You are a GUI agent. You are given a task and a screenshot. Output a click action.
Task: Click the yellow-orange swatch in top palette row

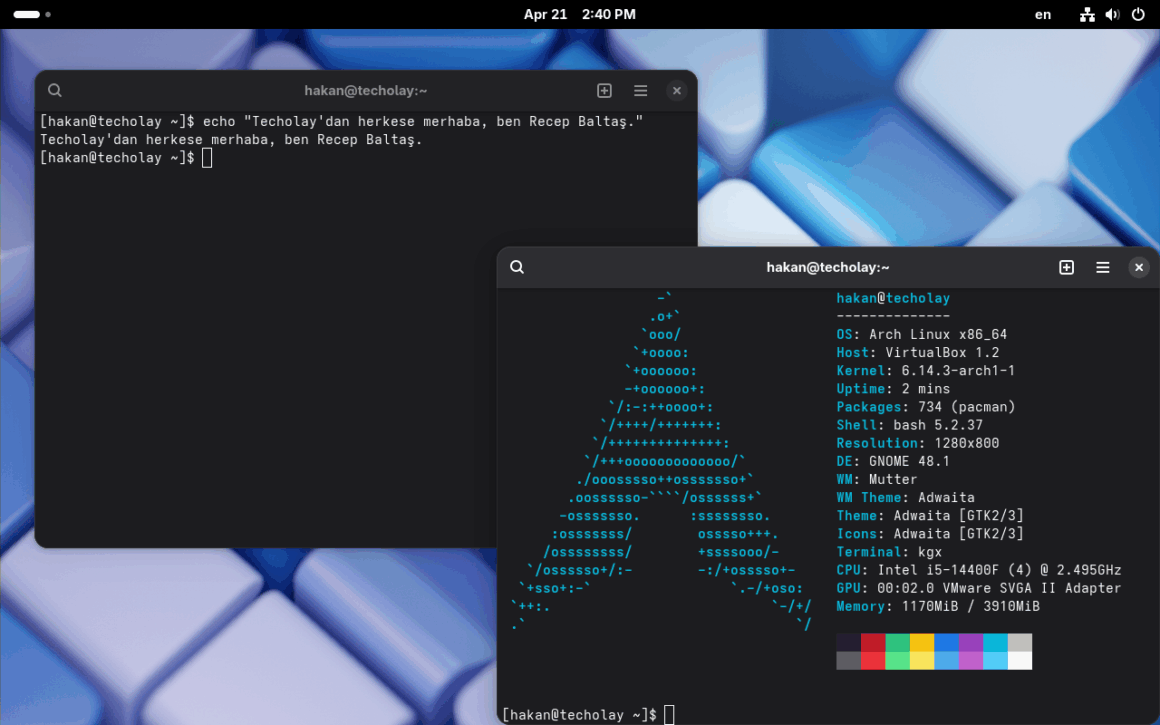pyautogui.click(x=922, y=642)
